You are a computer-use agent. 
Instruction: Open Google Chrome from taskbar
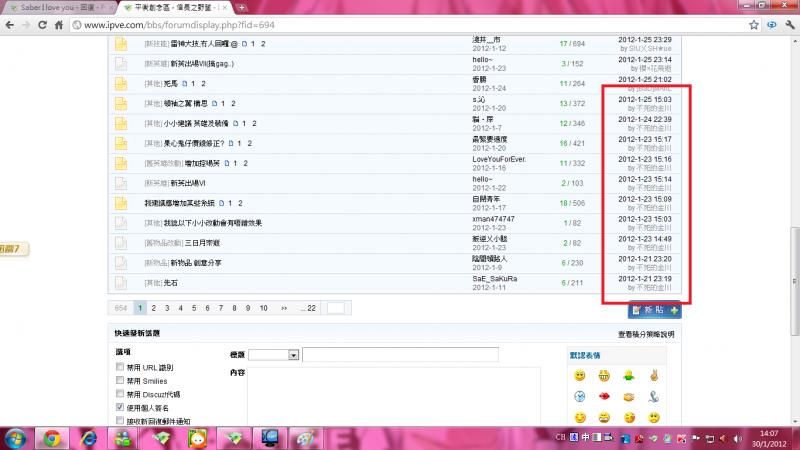click(52, 439)
